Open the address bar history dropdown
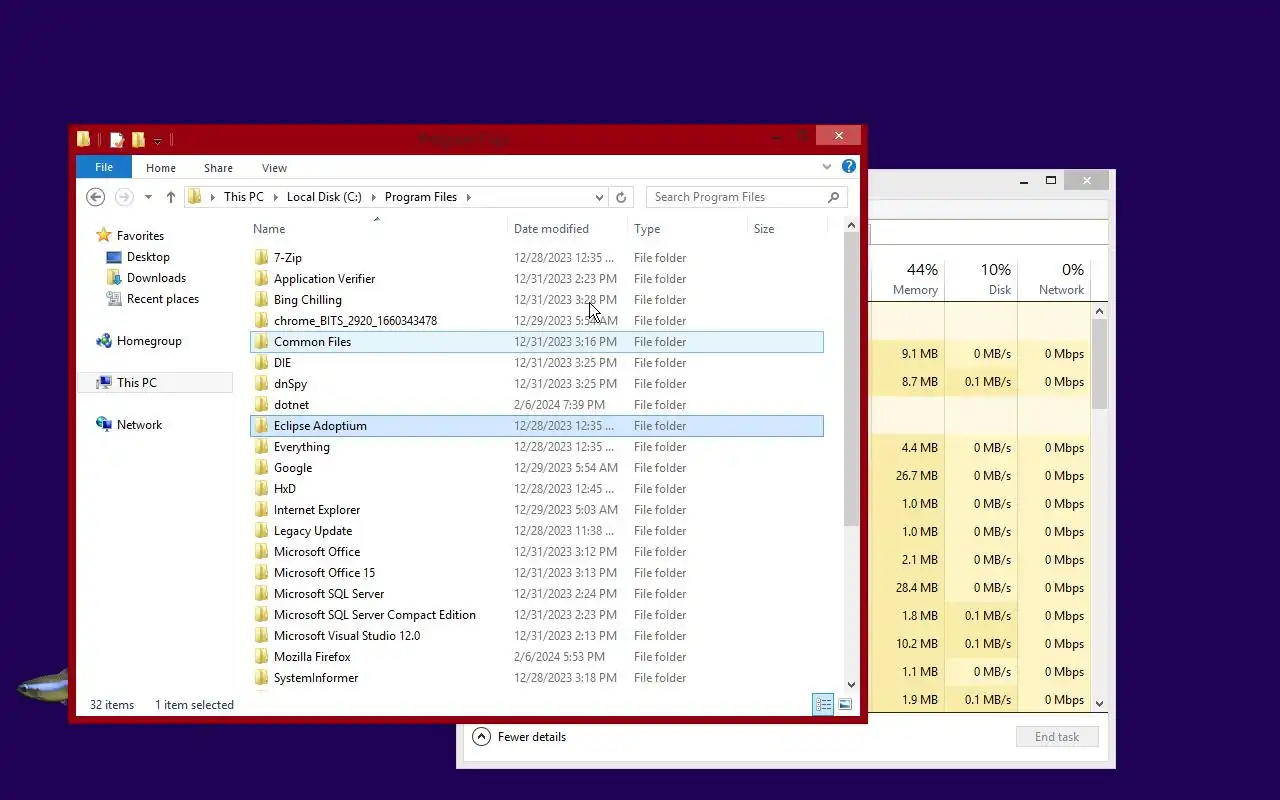This screenshot has height=800, width=1280. pos(599,197)
